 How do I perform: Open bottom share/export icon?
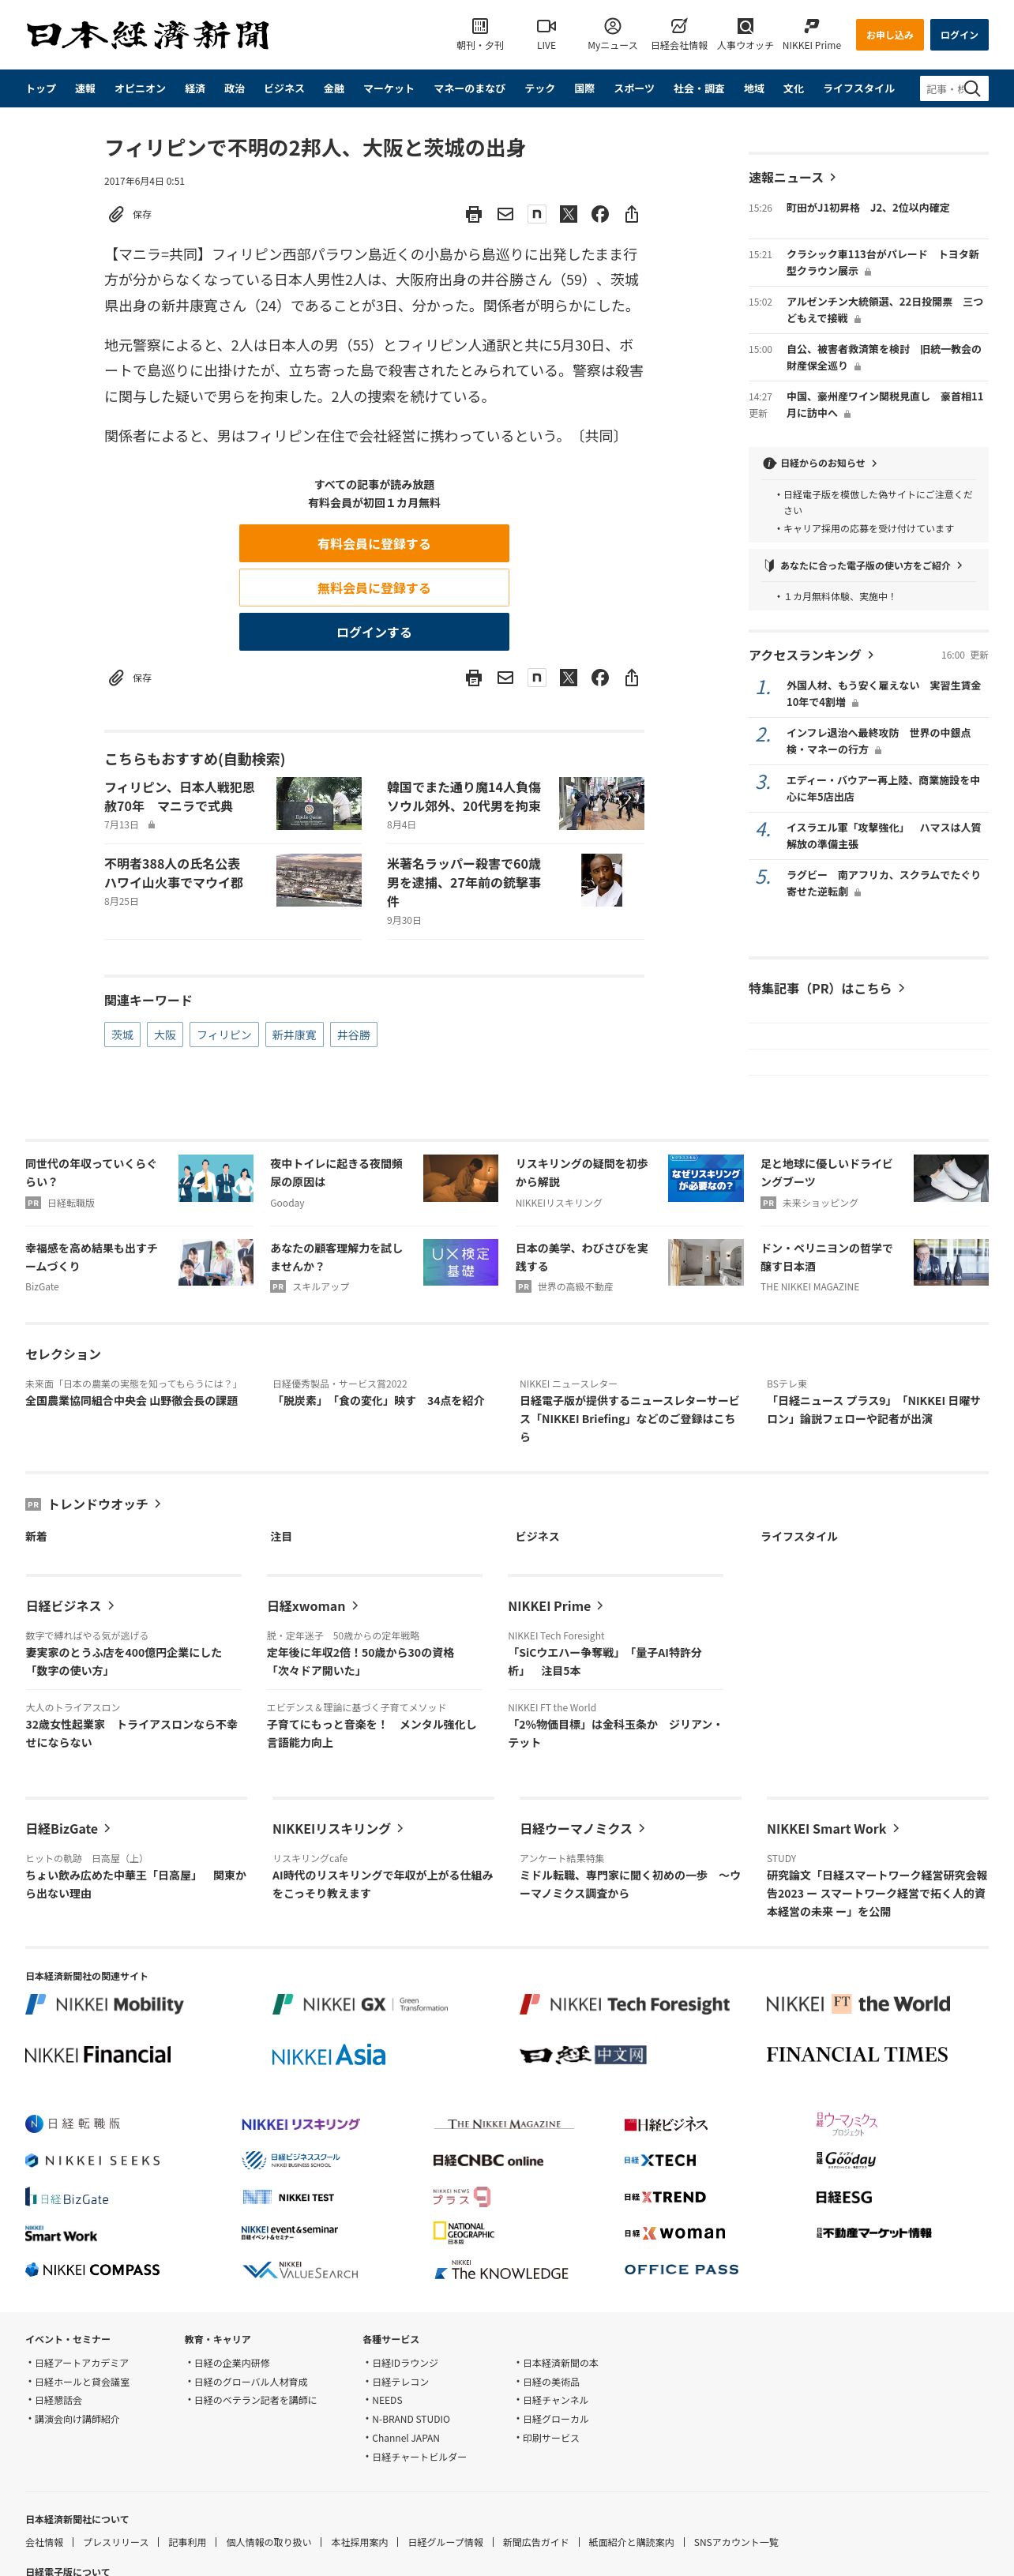click(631, 678)
